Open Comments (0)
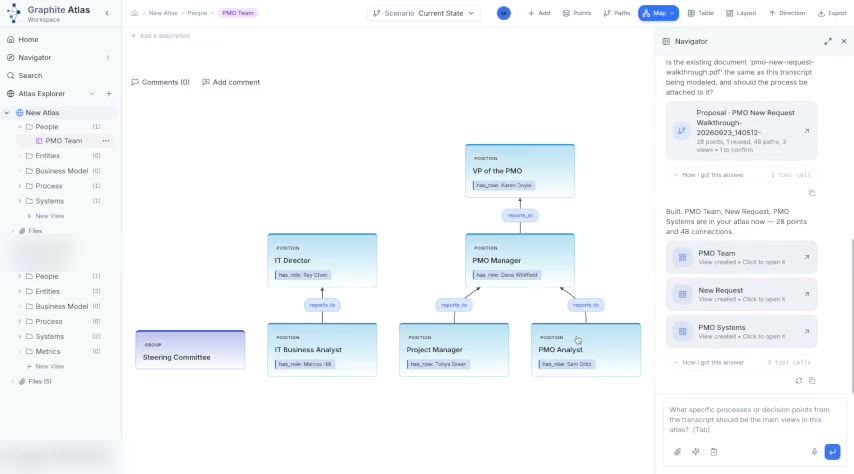The width and height of the screenshot is (854, 474). (161, 82)
